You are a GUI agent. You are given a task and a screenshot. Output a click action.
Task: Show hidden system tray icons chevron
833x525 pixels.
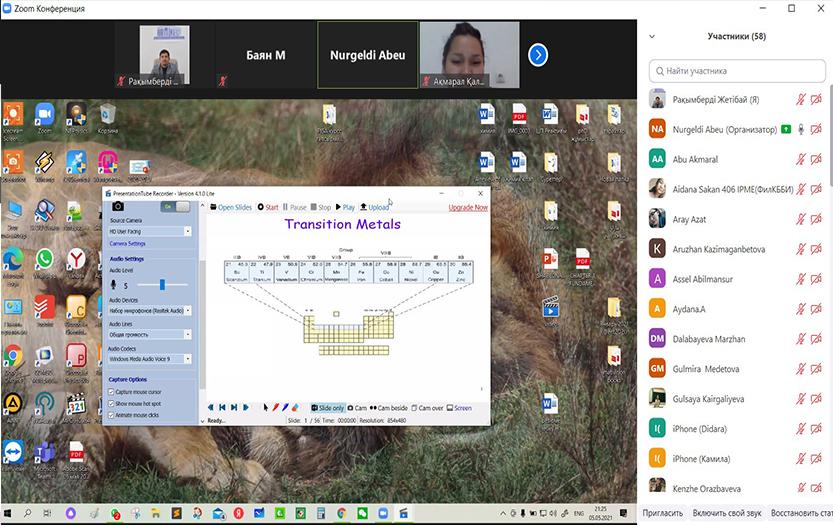pos(503,513)
